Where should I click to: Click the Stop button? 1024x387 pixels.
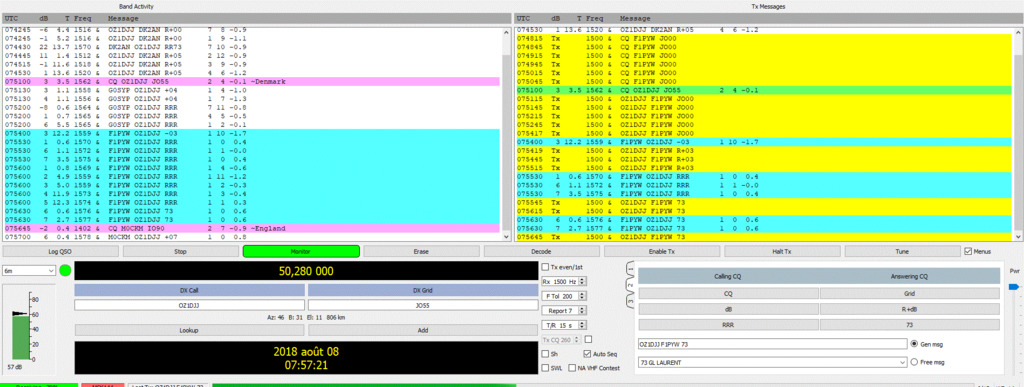tap(181, 251)
